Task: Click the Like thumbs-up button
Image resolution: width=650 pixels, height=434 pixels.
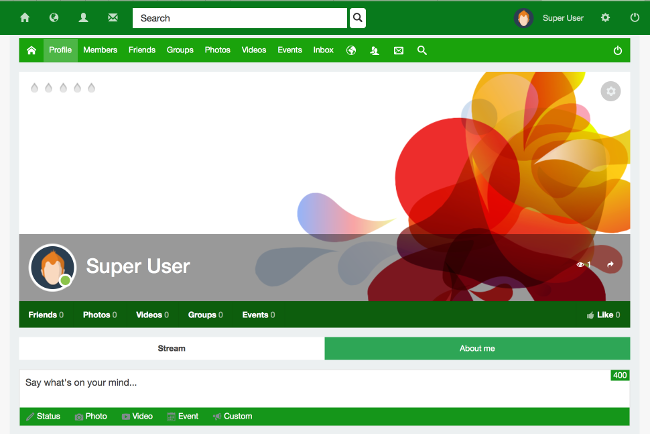Action: 604,315
